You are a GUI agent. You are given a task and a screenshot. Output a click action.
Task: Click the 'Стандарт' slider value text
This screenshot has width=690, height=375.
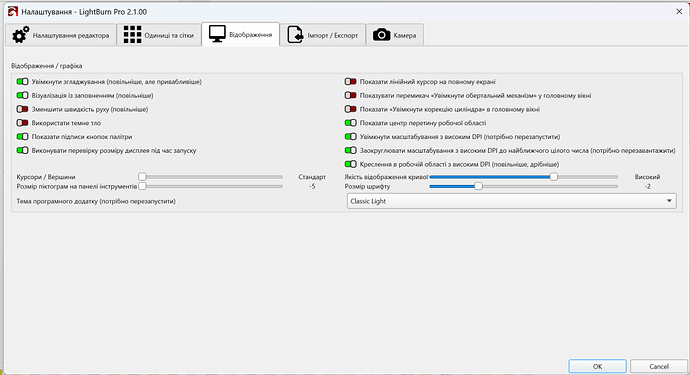[x=312, y=177]
